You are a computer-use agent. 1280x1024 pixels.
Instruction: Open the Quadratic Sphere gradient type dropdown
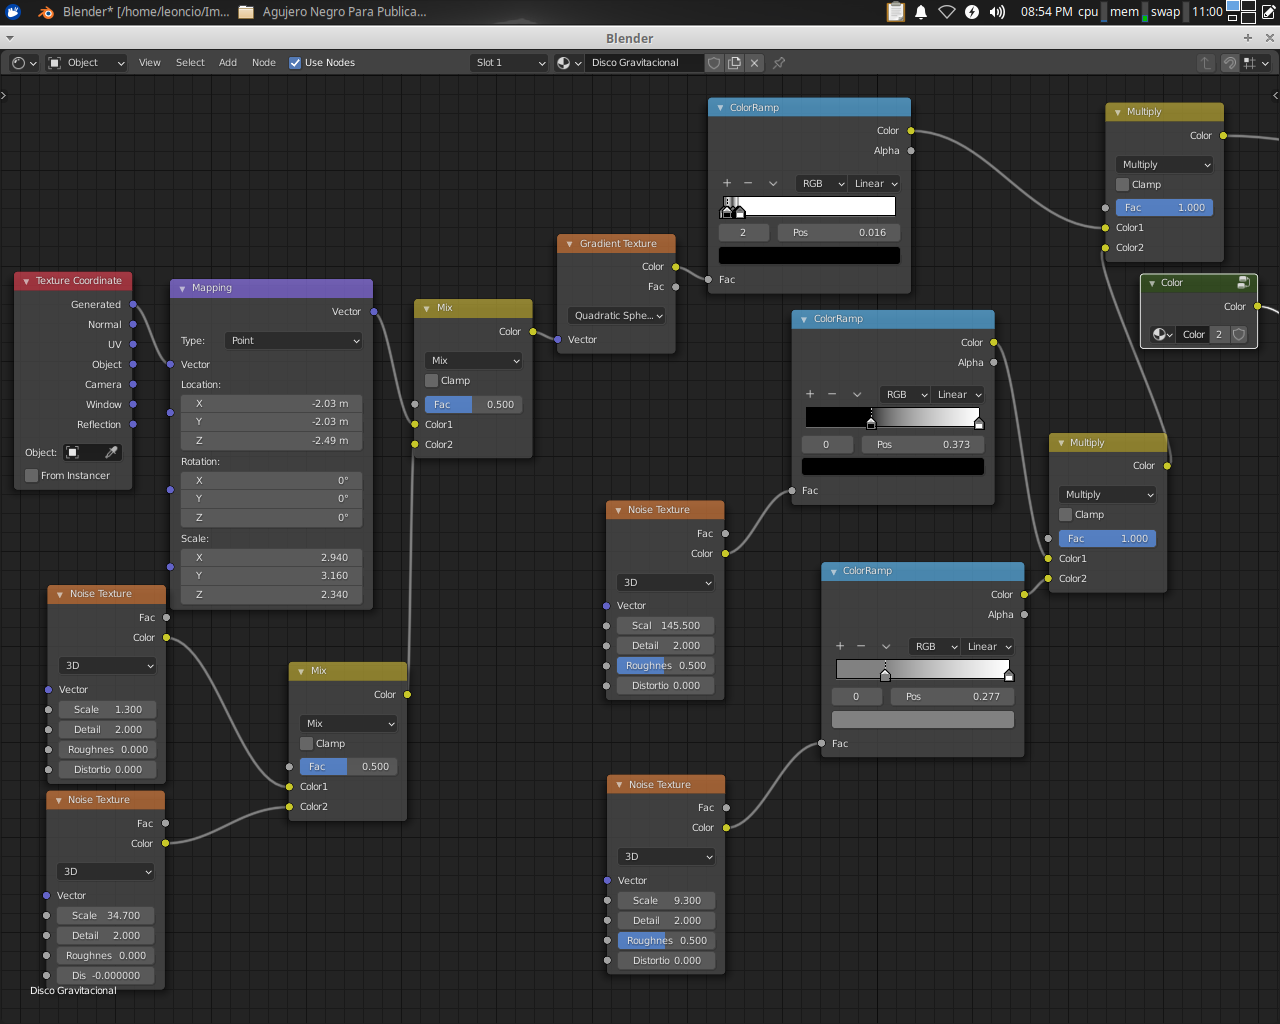click(619, 316)
